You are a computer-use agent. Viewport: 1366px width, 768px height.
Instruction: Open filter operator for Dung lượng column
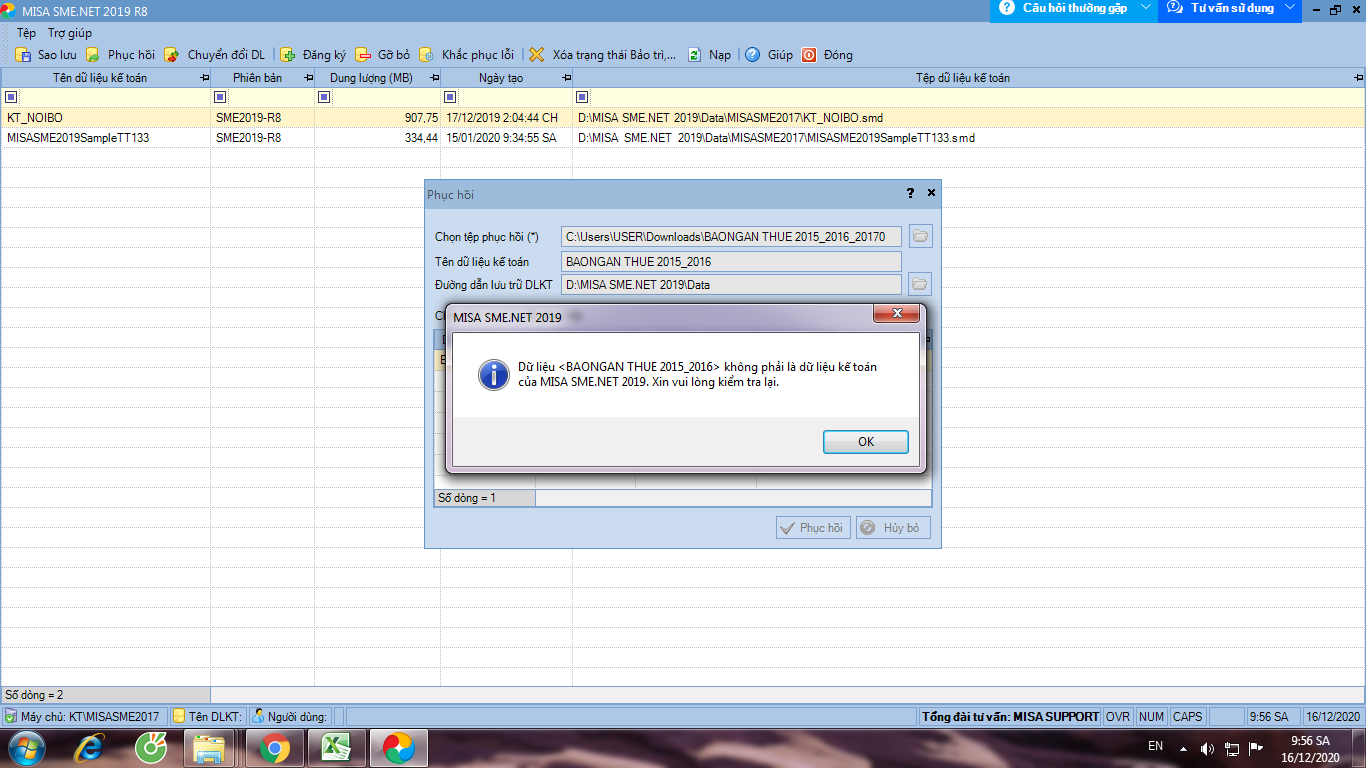[324, 97]
